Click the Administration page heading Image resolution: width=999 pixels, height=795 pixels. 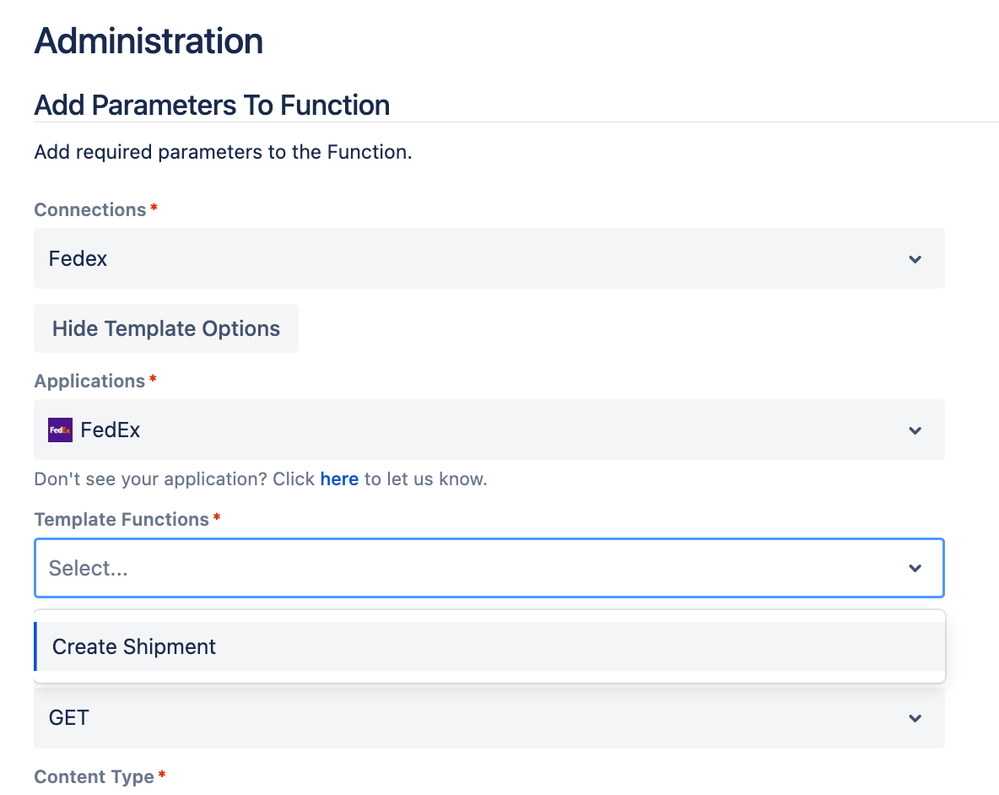click(x=148, y=41)
